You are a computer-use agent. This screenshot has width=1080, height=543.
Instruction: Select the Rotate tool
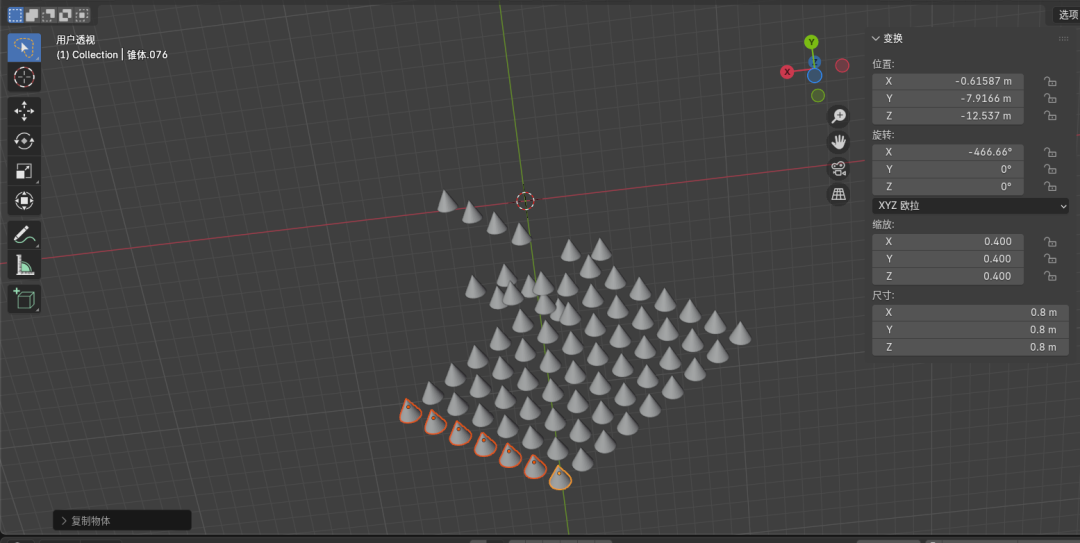pyautogui.click(x=24, y=141)
